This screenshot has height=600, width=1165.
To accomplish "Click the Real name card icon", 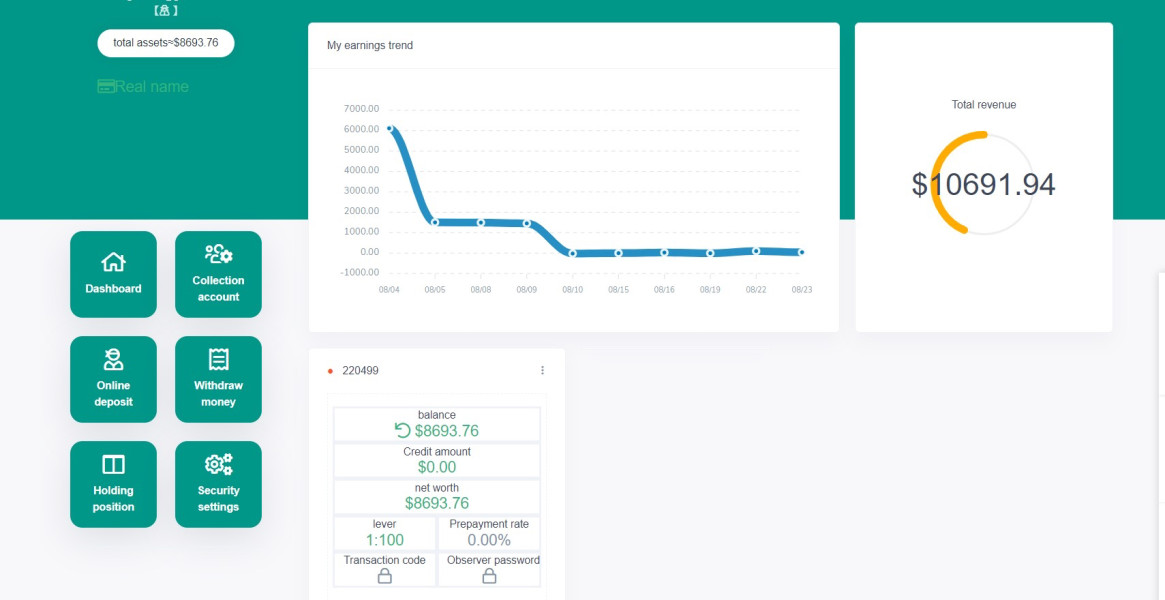I will pos(106,87).
